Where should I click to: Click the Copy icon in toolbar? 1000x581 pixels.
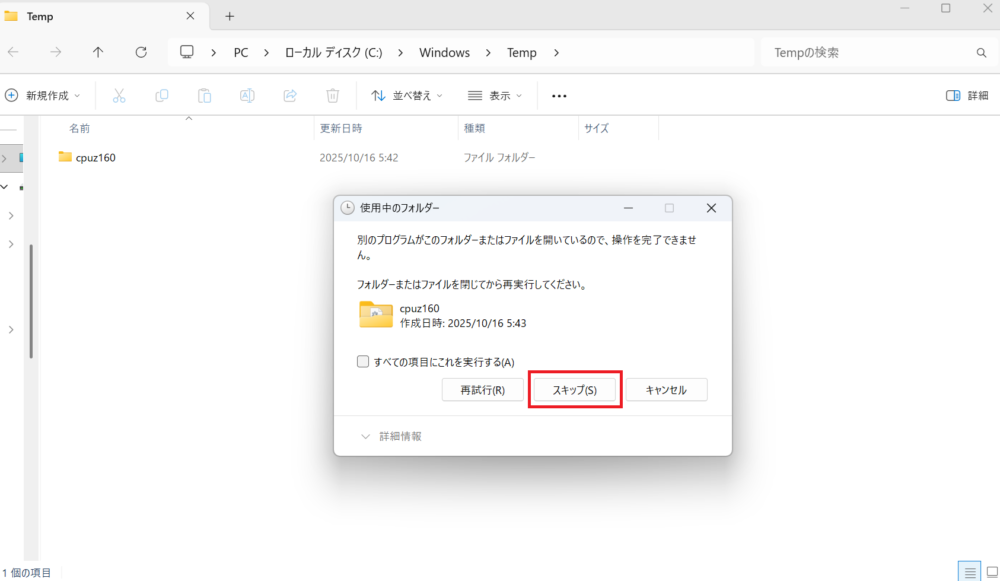coord(162,96)
